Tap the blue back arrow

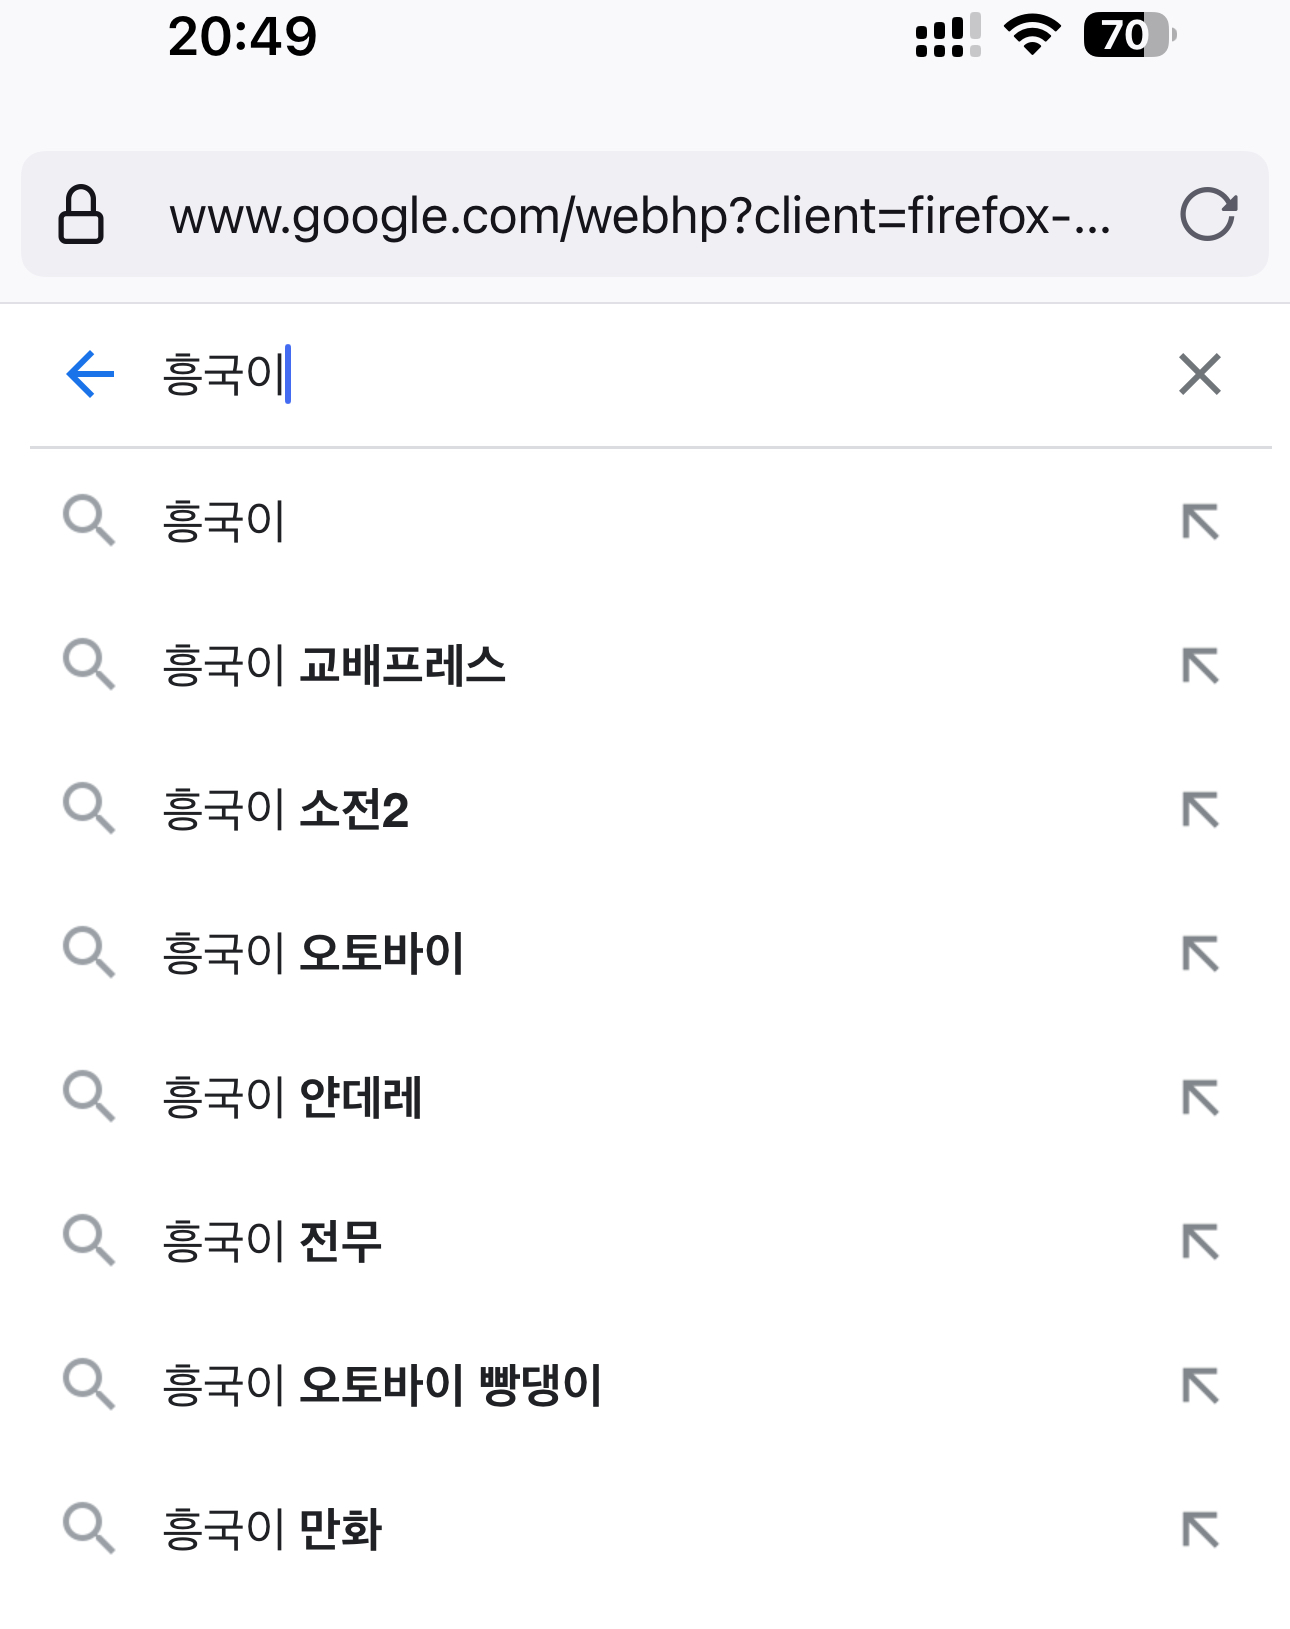90,374
